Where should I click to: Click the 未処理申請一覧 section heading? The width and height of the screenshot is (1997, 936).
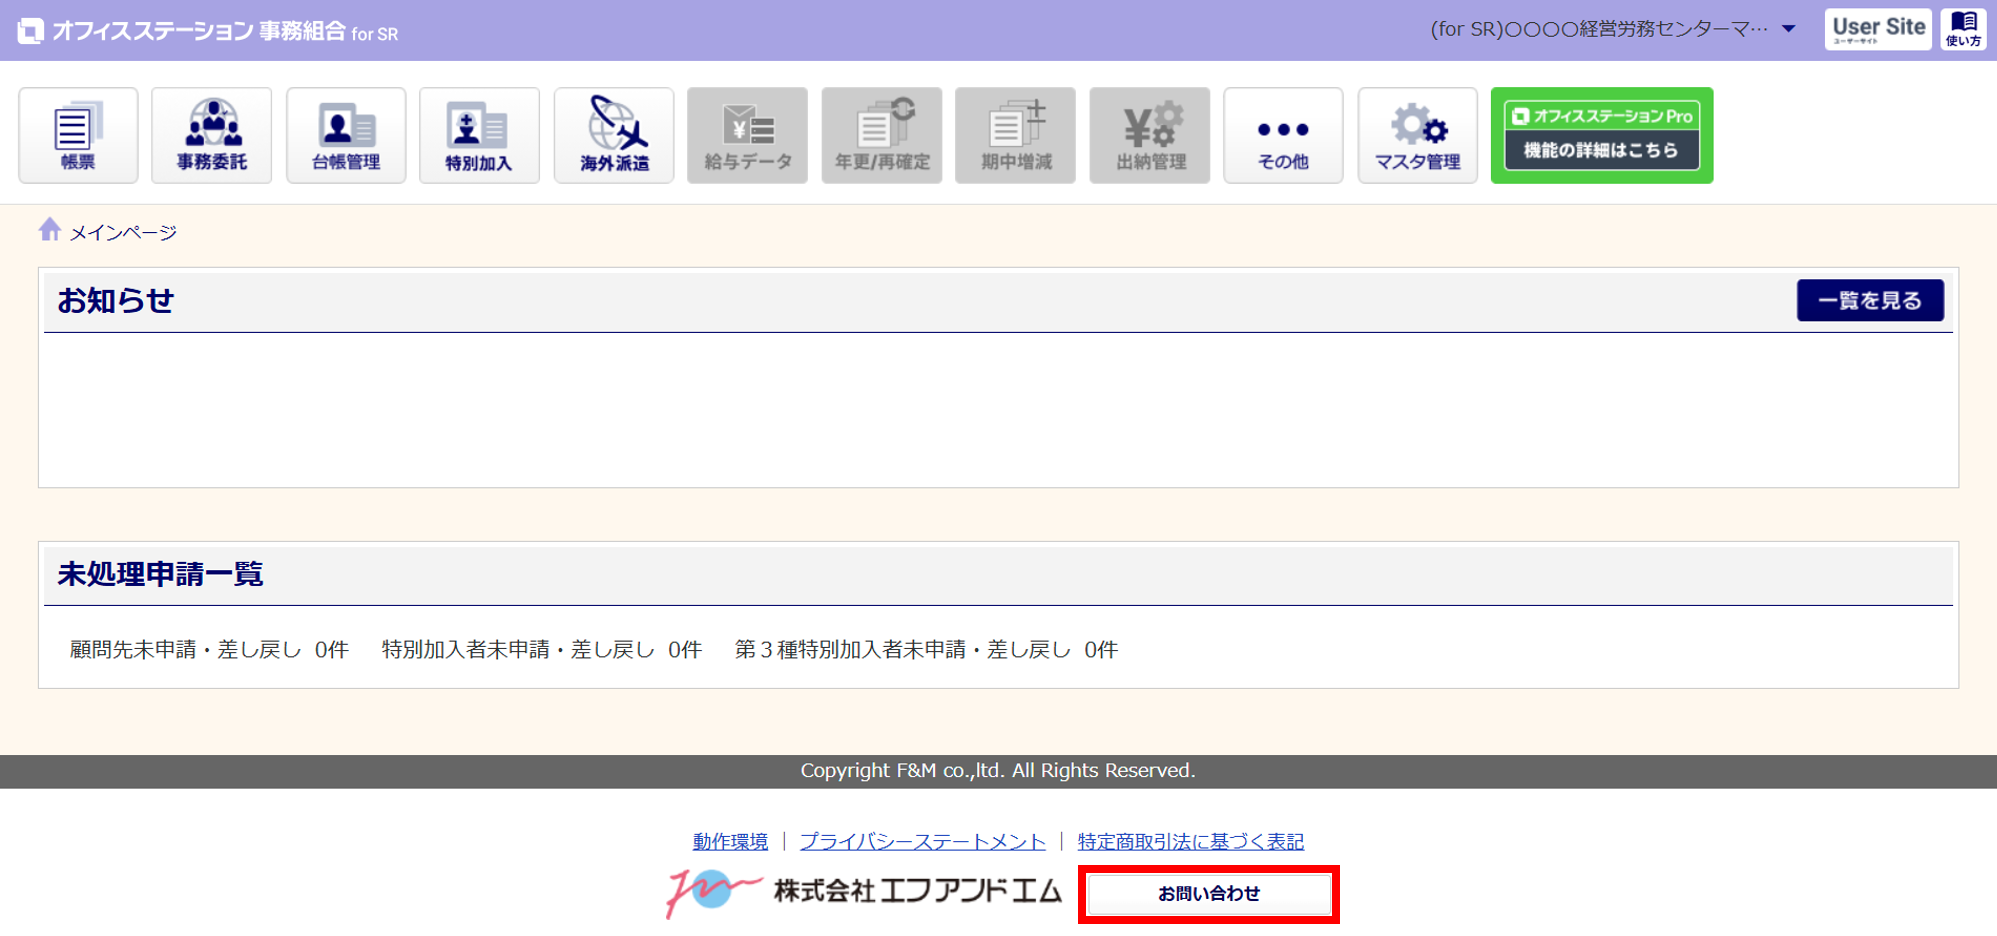(160, 574)
